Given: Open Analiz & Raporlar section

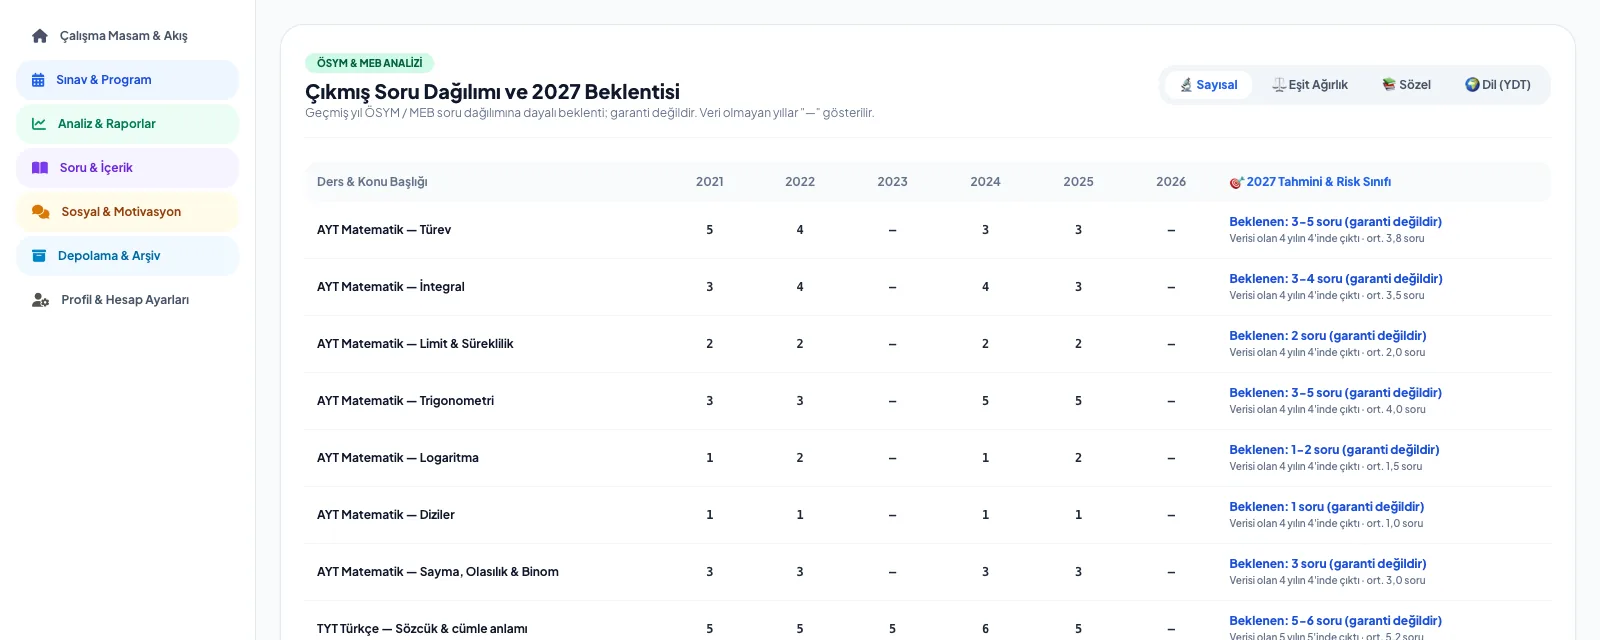Looking at the screenshot, I should click(x=128, y=124).
